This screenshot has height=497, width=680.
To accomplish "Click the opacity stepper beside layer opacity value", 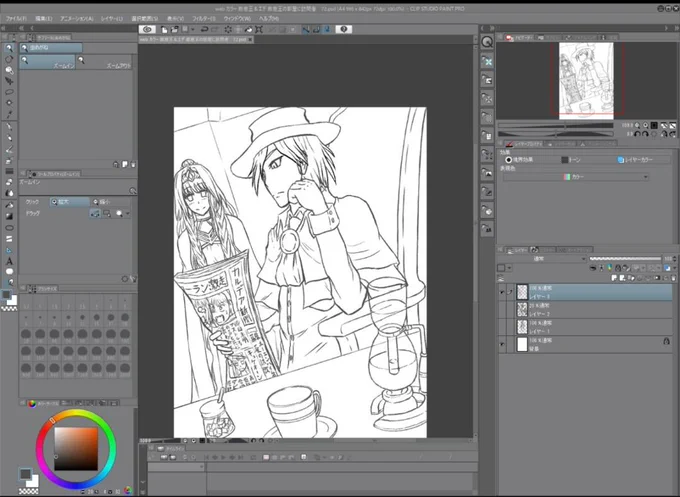I will [x=673, y=259].
